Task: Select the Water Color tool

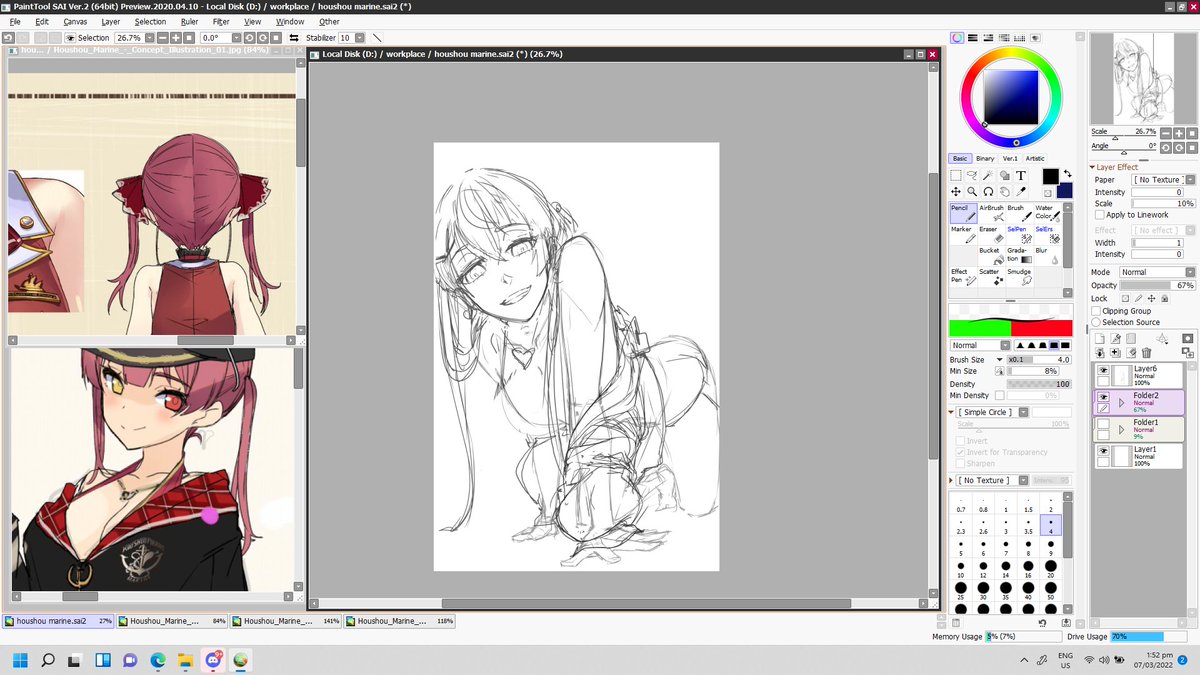Action: tap(1046, 213)
